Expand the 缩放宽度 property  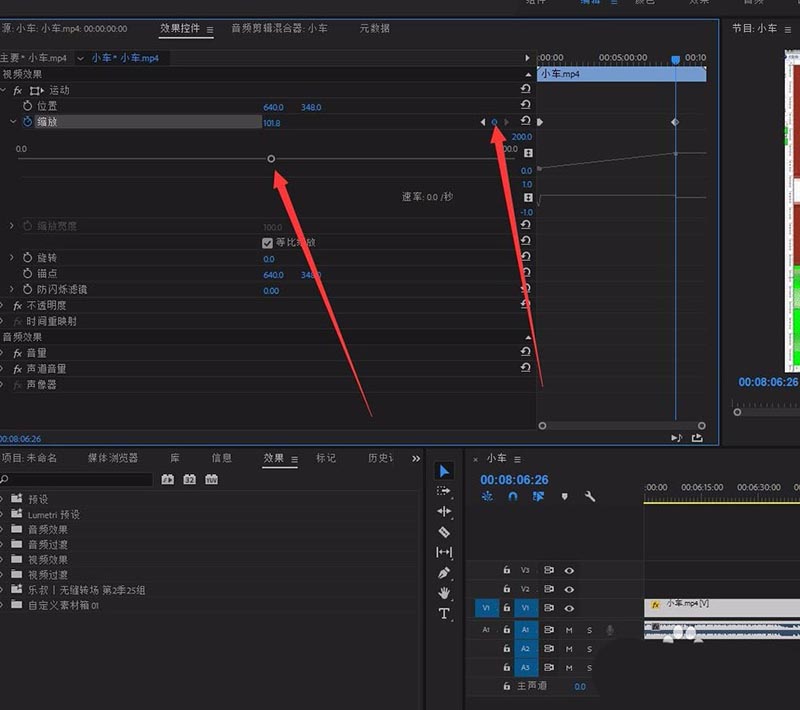[11, 225]
